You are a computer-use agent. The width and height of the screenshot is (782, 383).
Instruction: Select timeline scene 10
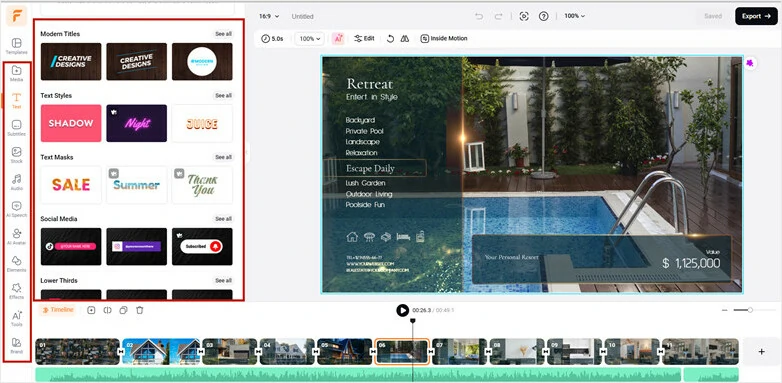[x=631, y=352]
